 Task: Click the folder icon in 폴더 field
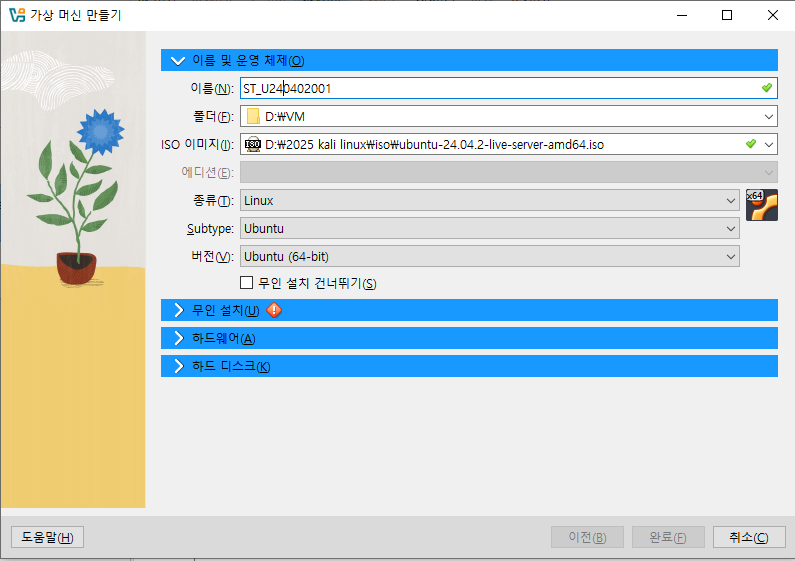coord(253,116)
